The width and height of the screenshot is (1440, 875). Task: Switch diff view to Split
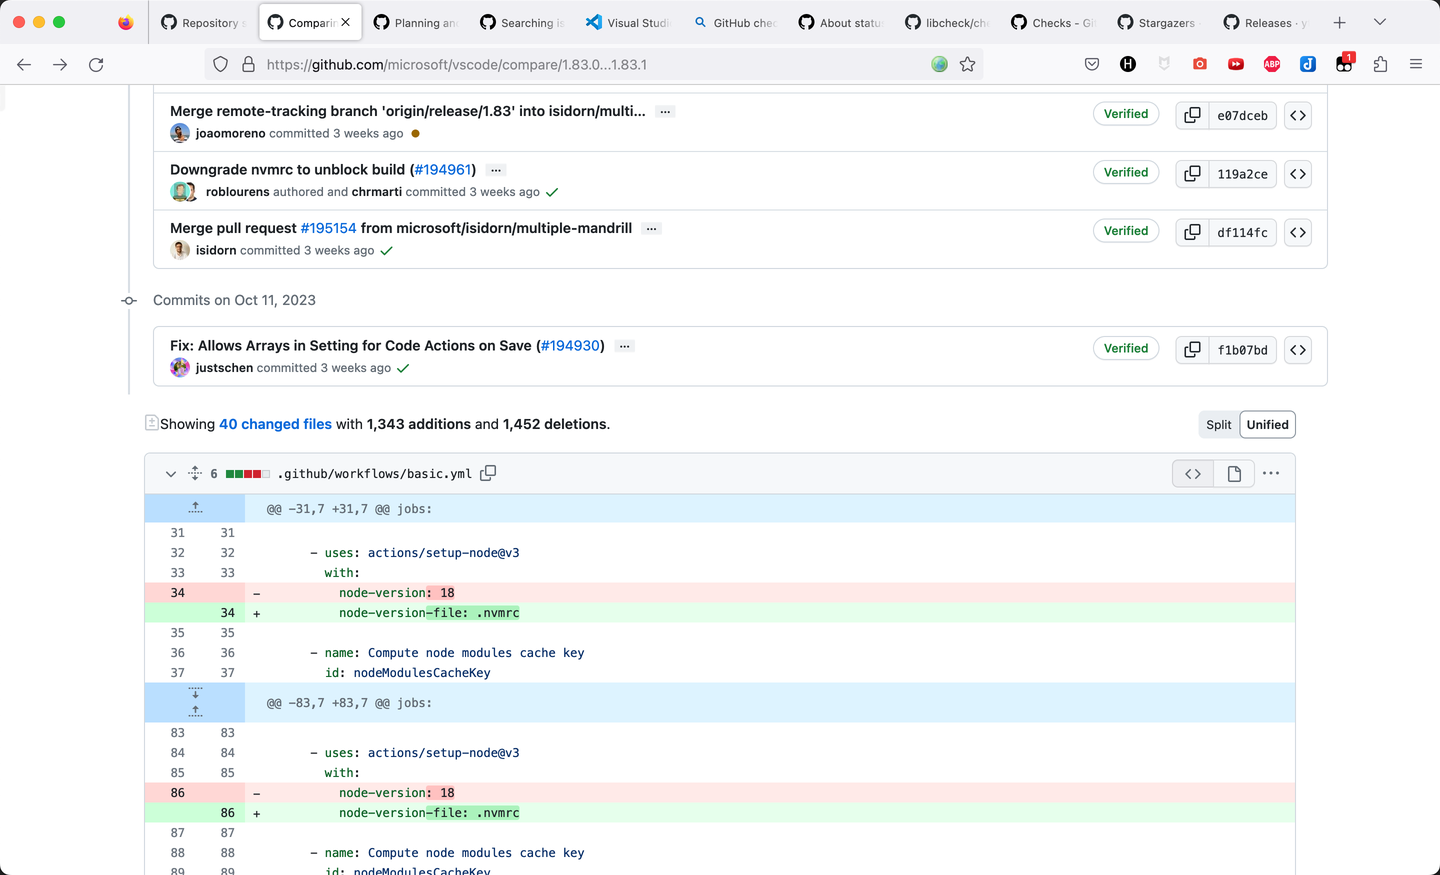[1219, 424]
